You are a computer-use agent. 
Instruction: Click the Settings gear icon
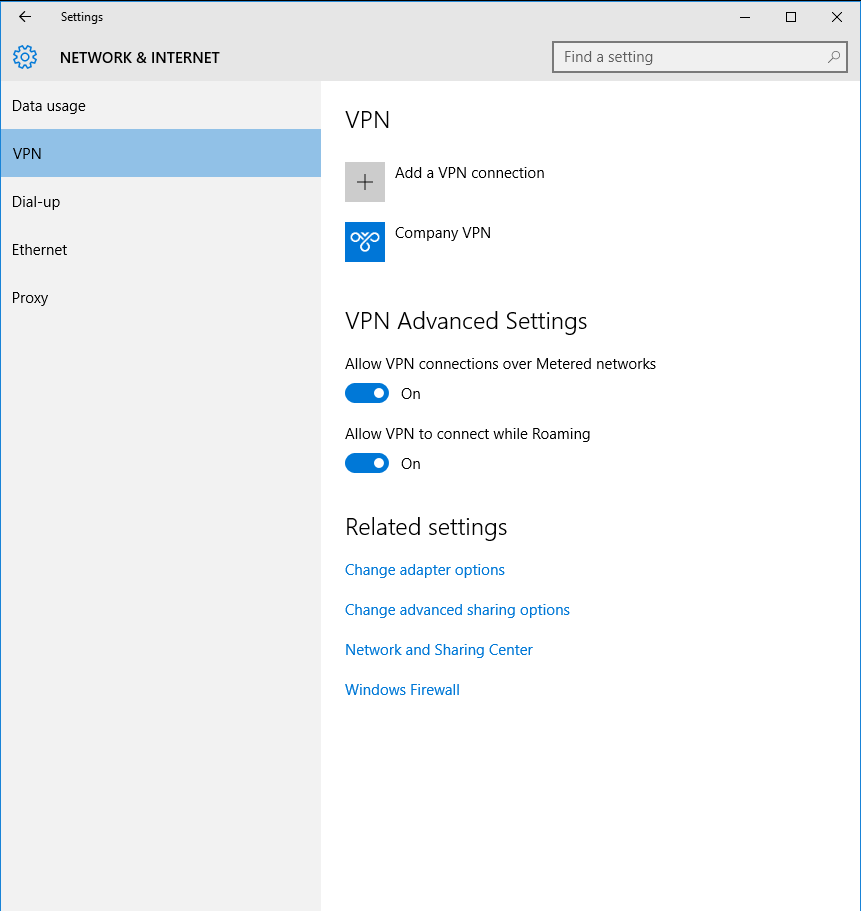coord(25,57)
